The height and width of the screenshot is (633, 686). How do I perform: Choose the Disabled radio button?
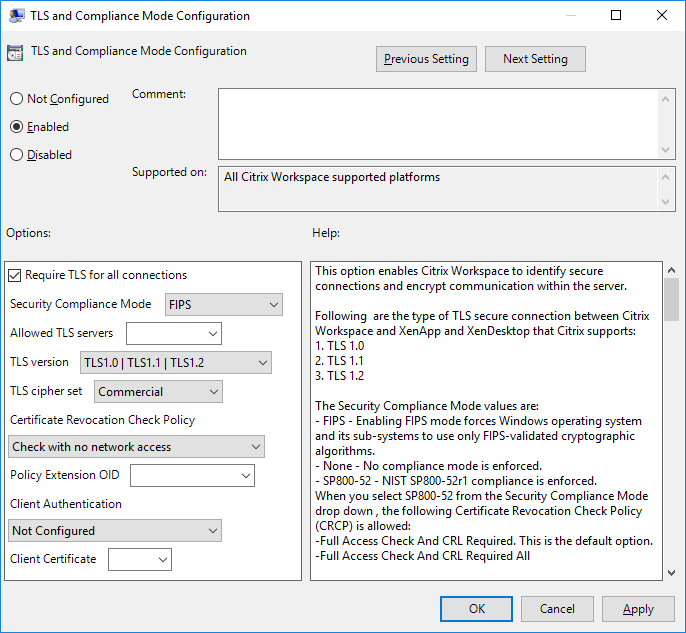tap(16, 155)
